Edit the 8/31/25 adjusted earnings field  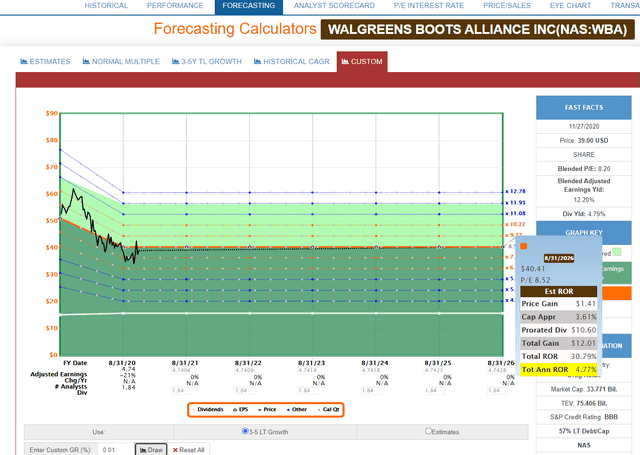(x=434, y=370)
